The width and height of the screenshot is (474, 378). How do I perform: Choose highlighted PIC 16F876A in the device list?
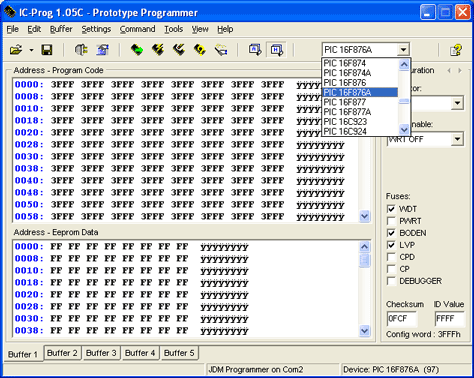click(x=360, y=92)
